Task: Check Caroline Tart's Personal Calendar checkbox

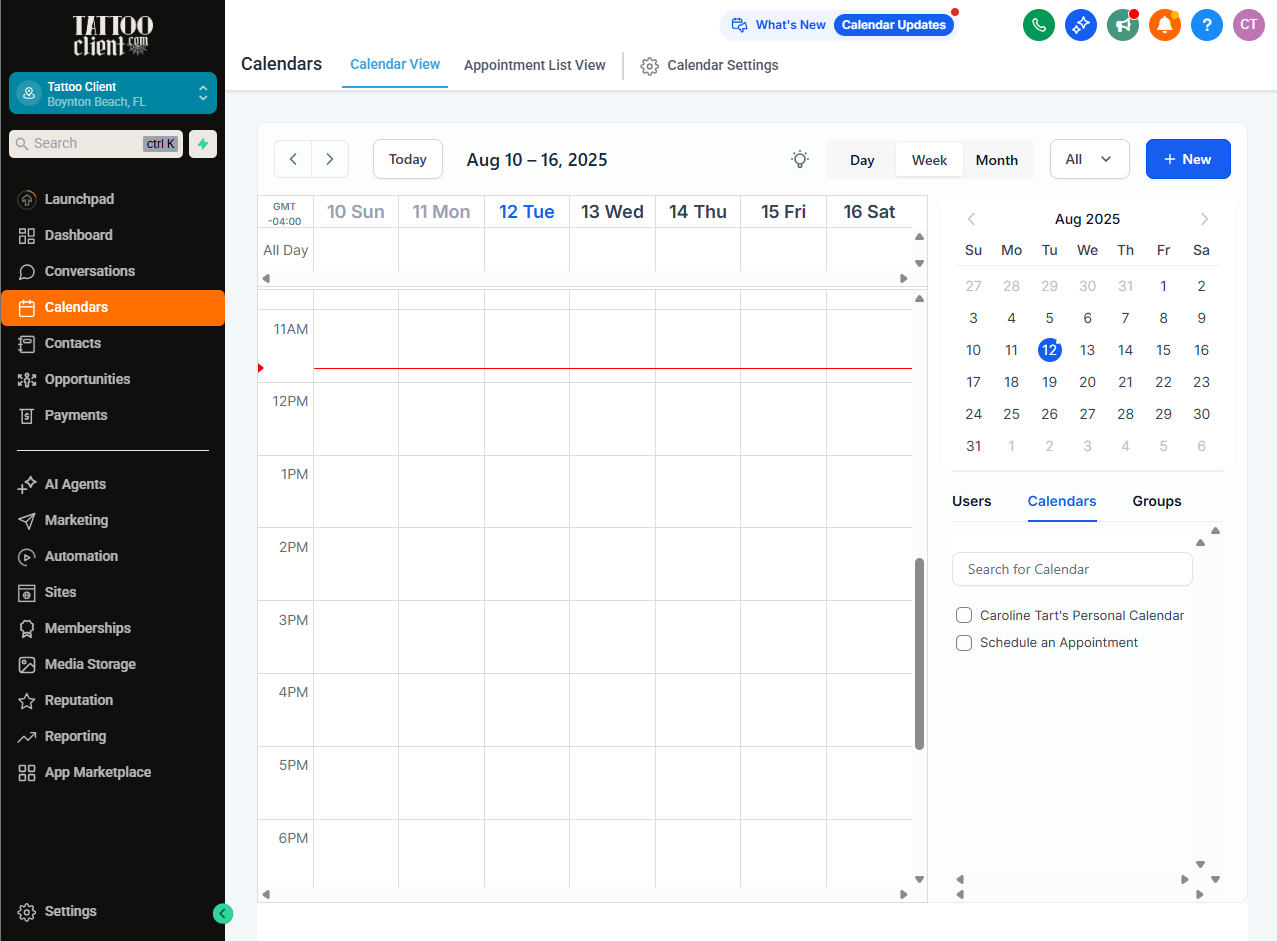Action: tap(964, 616)
